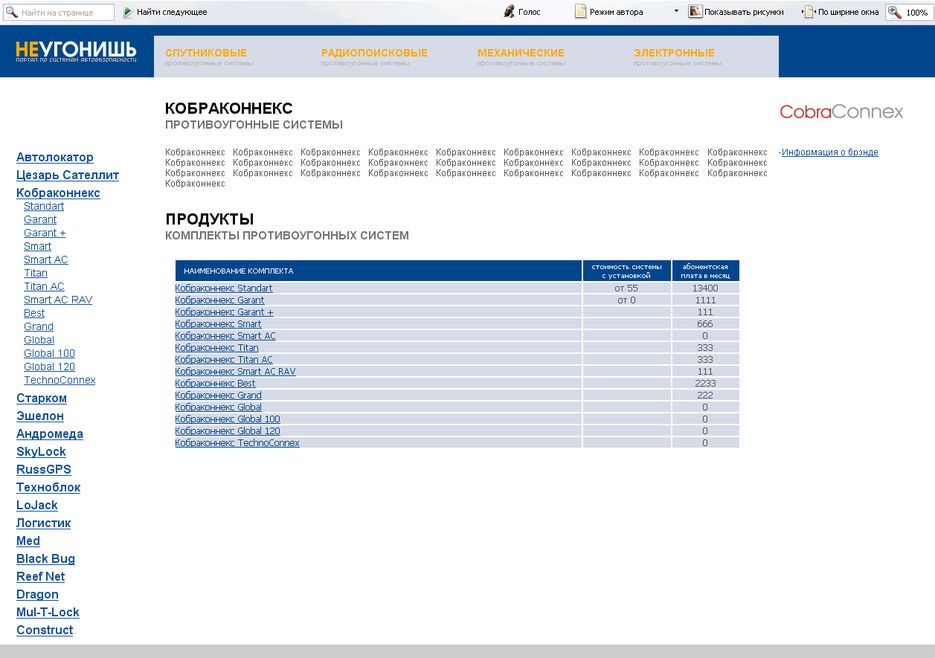This screenshot has width=935, height=658.
Task: Click the от 55 cost cell
Action: [627, 288]
